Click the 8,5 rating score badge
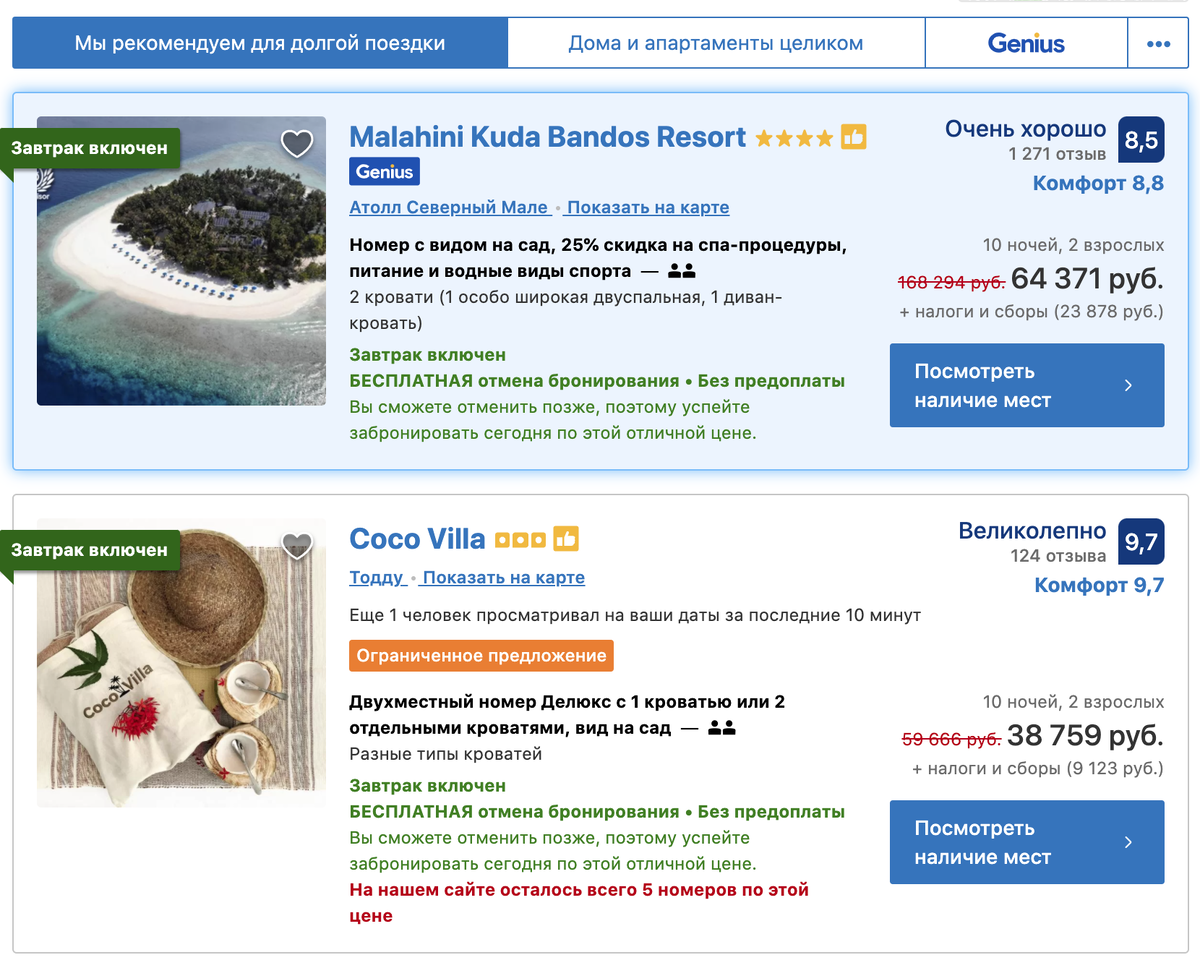Screen dimensions: 1200x968 point(1141,140)
